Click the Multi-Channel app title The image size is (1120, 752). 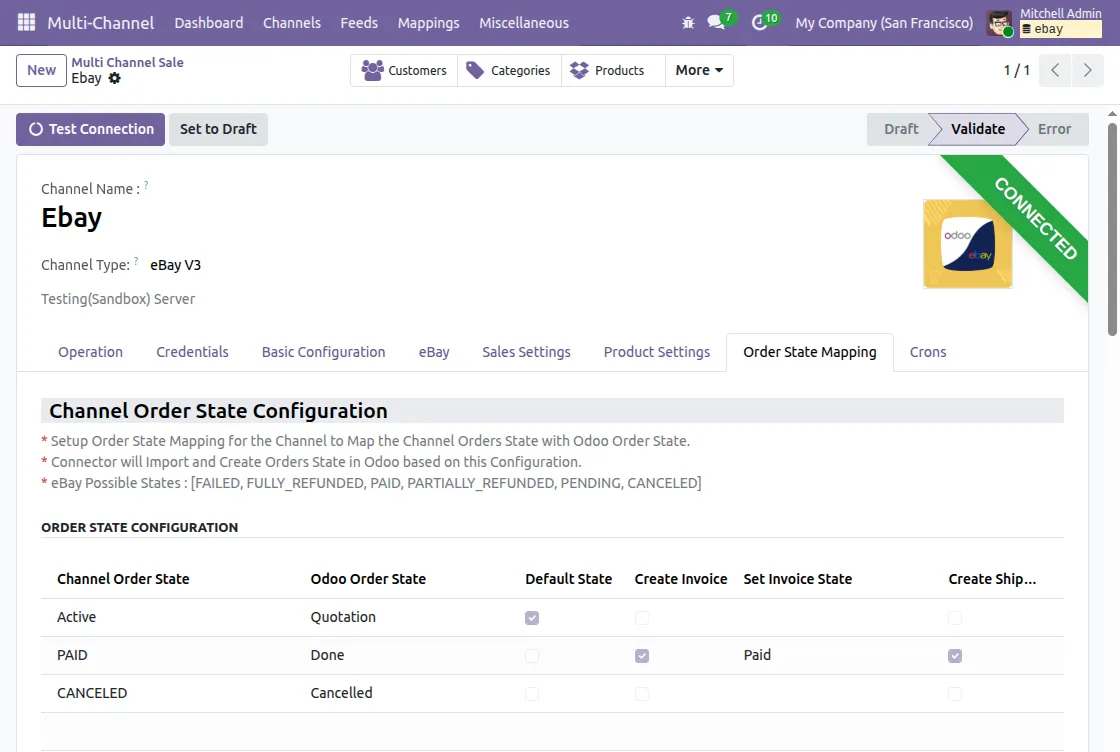pyautogui.click(x=101, y=23)
